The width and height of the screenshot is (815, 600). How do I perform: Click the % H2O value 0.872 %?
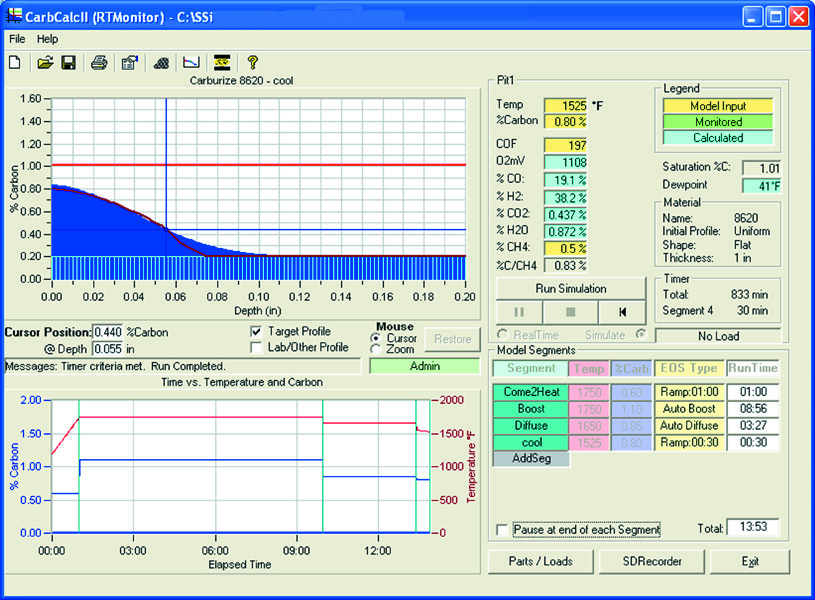pyautogui.click(x=566, y=231)
